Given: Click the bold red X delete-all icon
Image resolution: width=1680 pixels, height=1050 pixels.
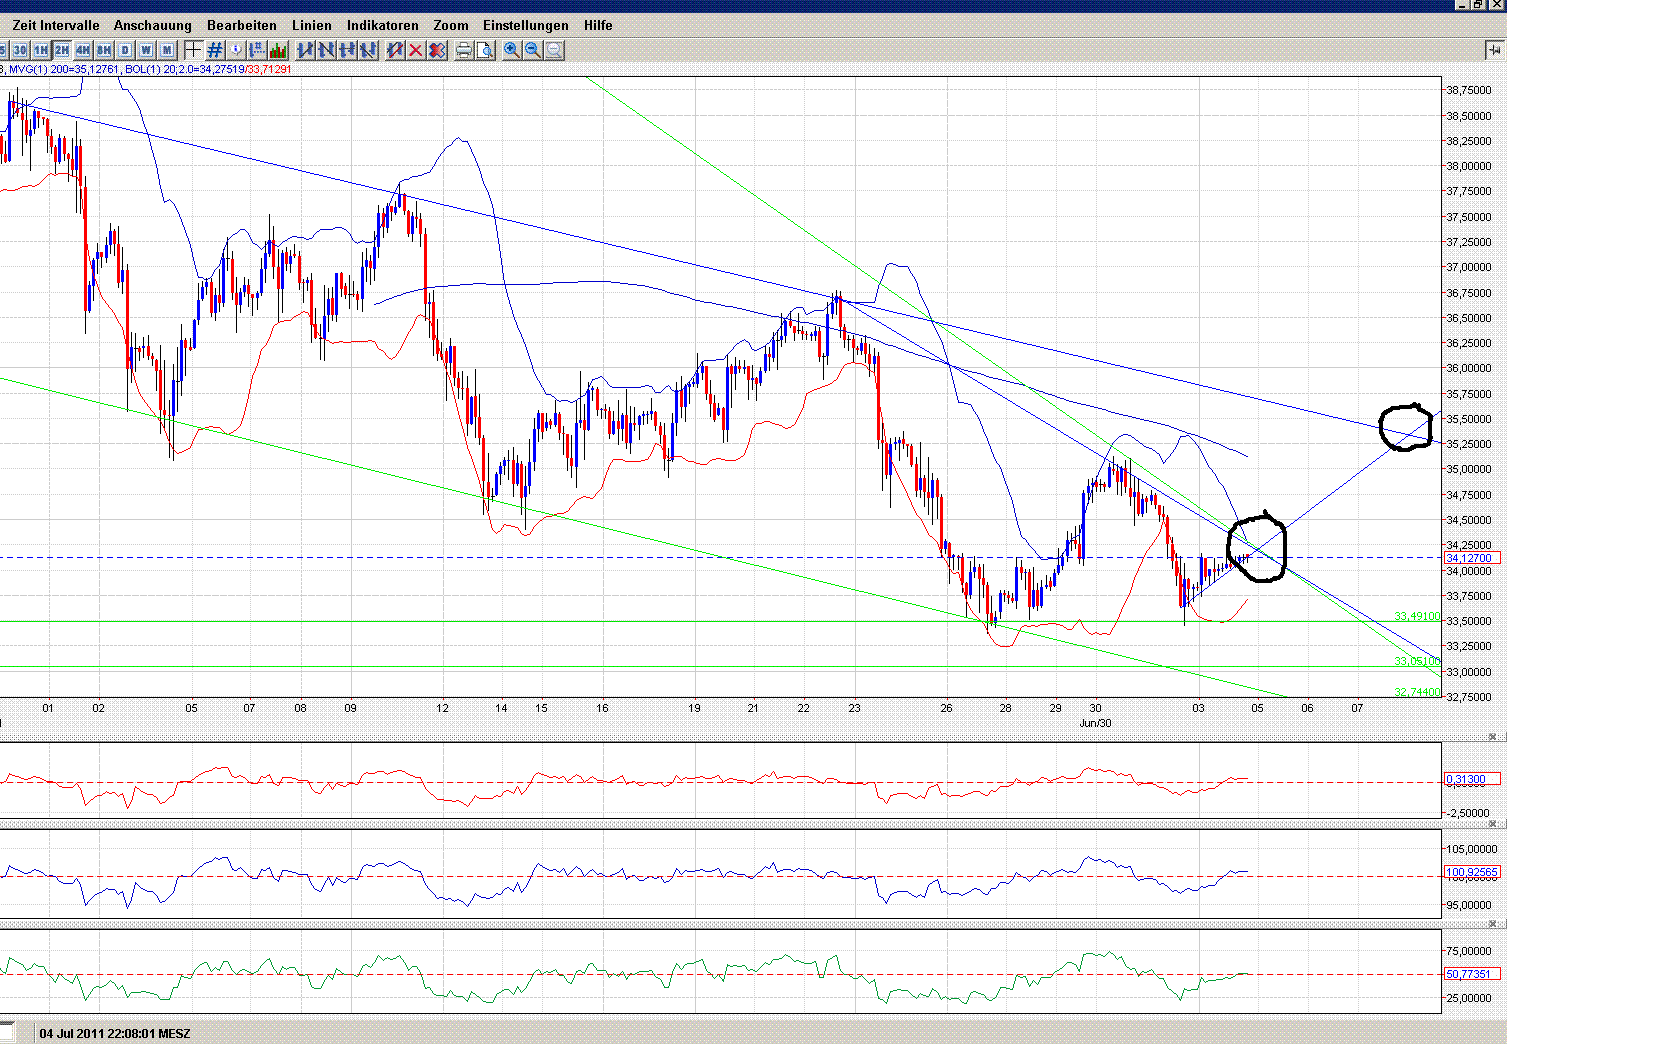Looking at the screenshot, I should [x=437, y=50].
